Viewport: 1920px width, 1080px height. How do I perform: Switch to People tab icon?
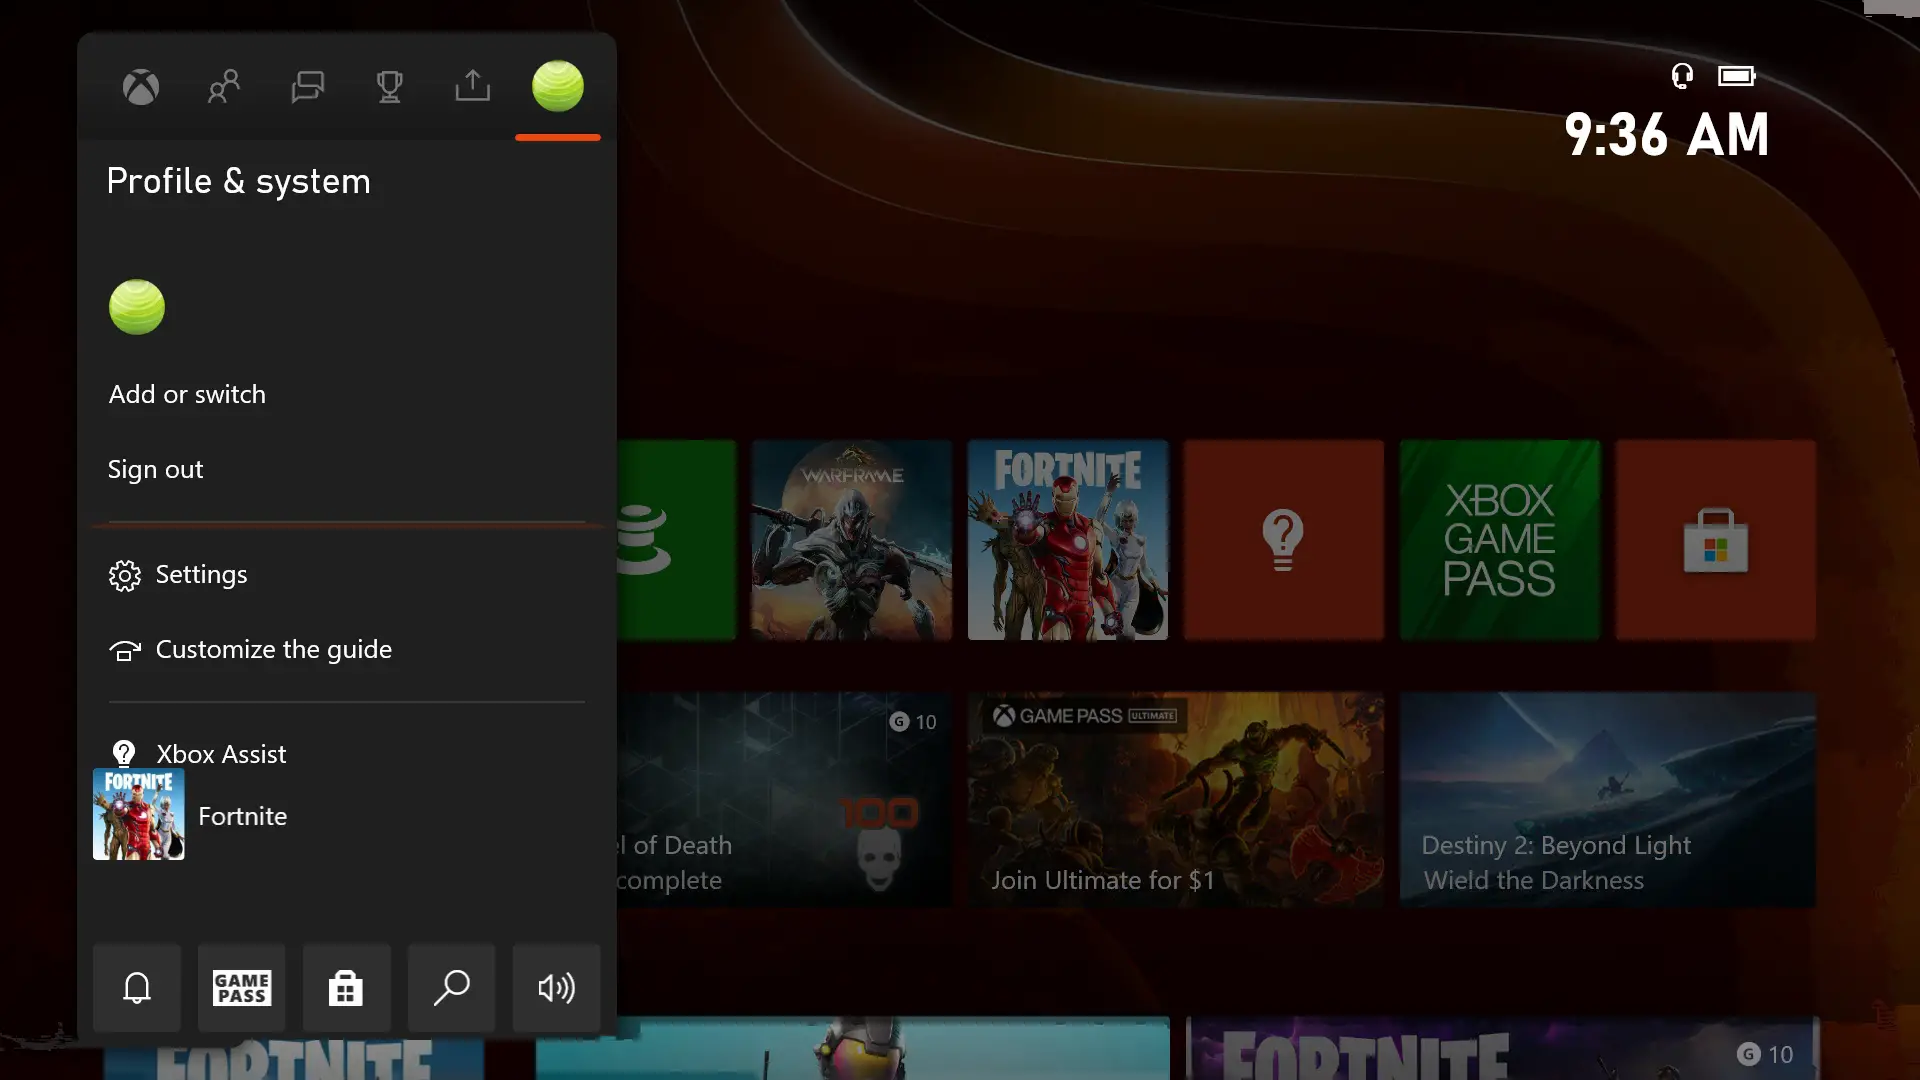click(224, 88)
